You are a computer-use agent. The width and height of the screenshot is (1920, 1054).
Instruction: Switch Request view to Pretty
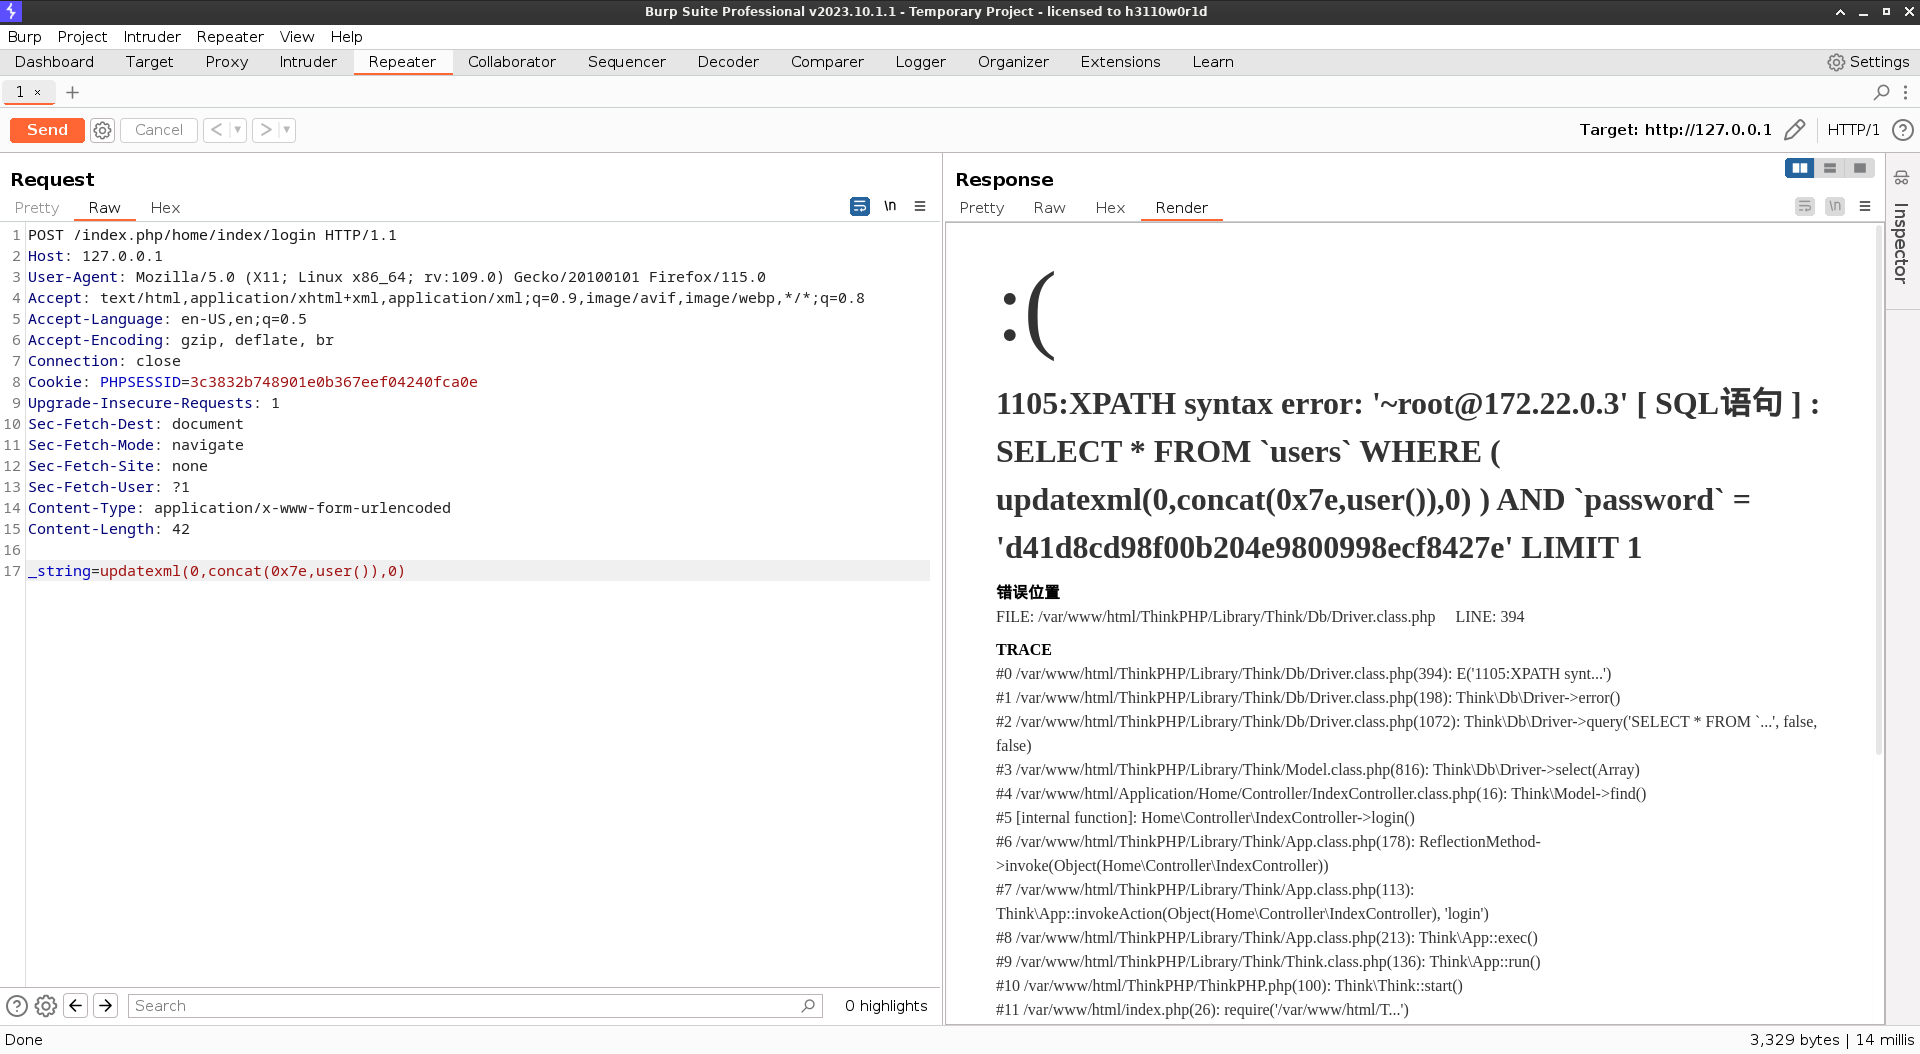(37, 208)
